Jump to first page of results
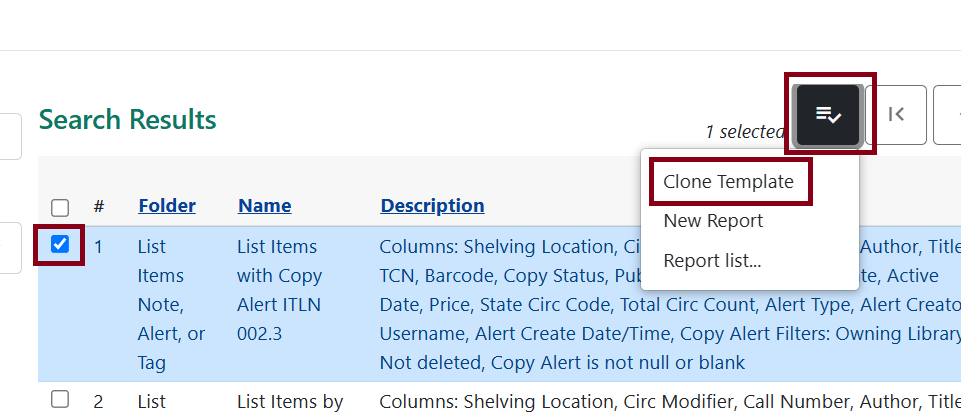Viewport: 961px width, 417px height. tap(896, 115)
